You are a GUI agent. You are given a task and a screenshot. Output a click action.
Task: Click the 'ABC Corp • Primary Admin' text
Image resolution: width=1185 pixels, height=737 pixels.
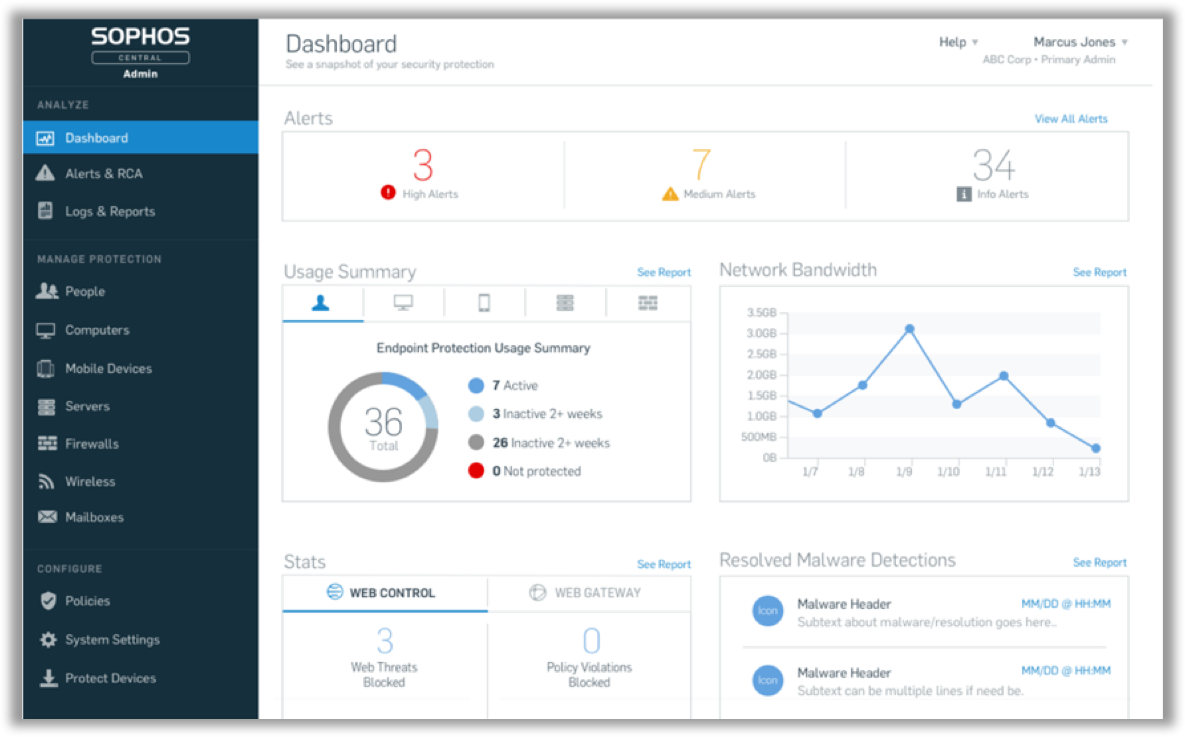(x=1049, y=60)
